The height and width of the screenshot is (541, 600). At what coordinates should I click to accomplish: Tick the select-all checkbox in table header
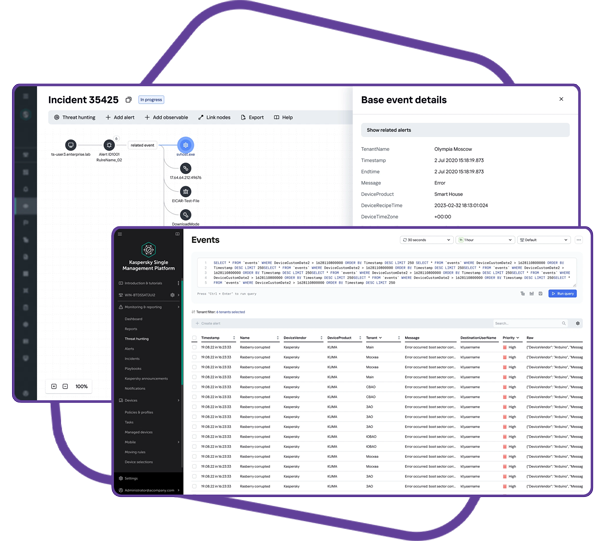[195, 338]
